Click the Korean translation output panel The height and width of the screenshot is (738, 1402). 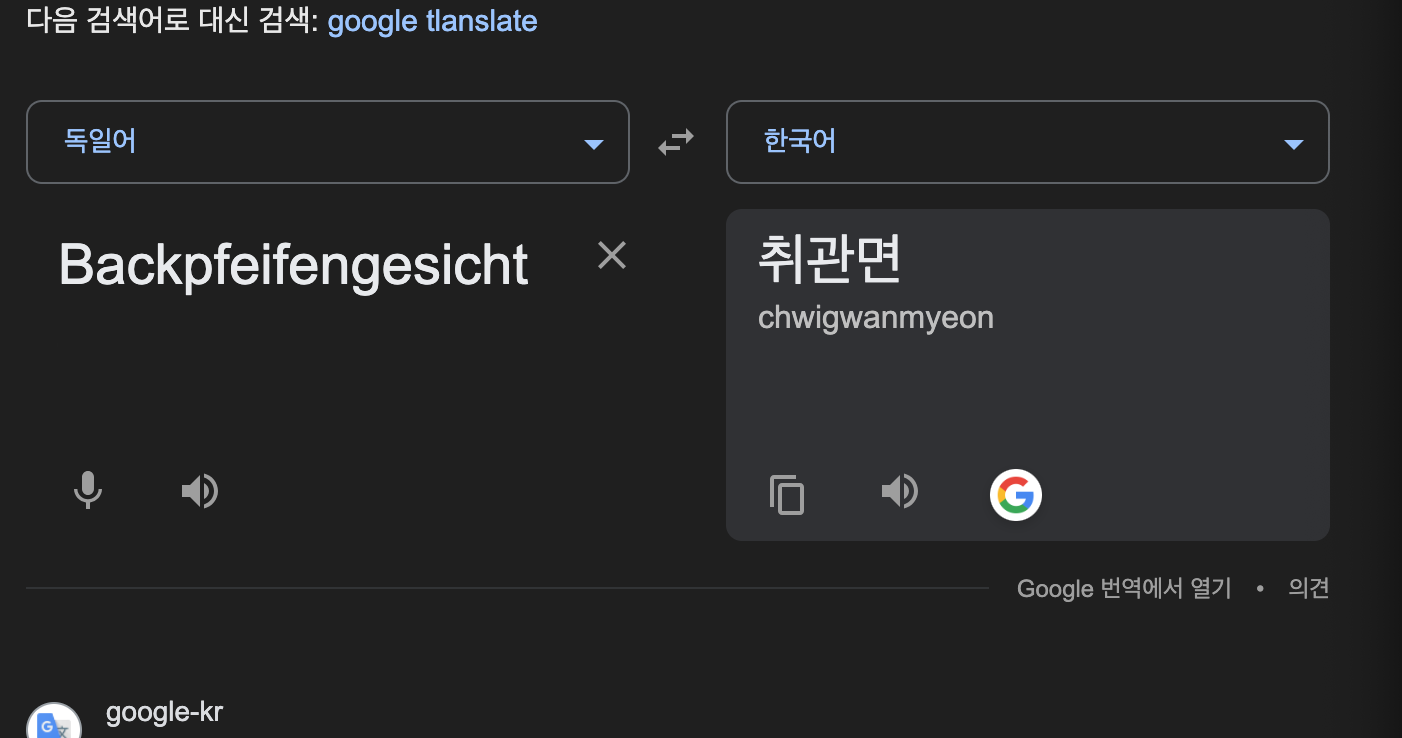(1028, 374)
